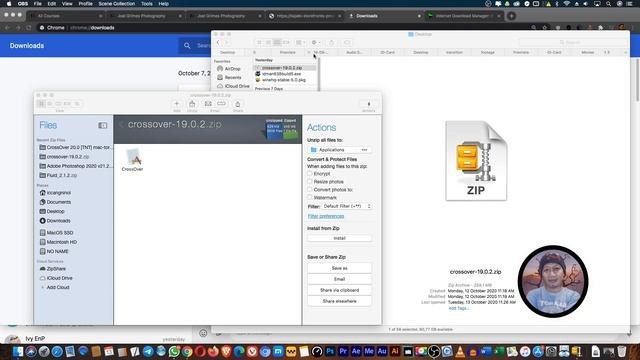Switch to the Downloads Chrome tab
The width and height of the screenshot is (640, 360).
(384, 16)
